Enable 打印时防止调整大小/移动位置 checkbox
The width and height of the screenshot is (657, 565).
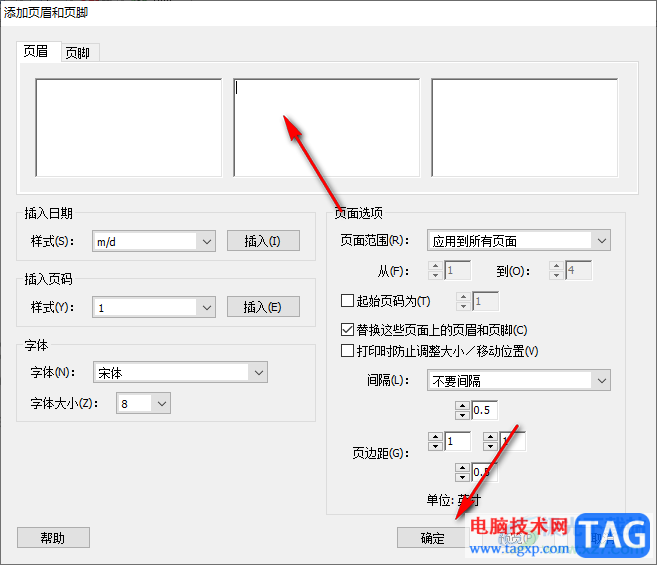pos(347,350)
